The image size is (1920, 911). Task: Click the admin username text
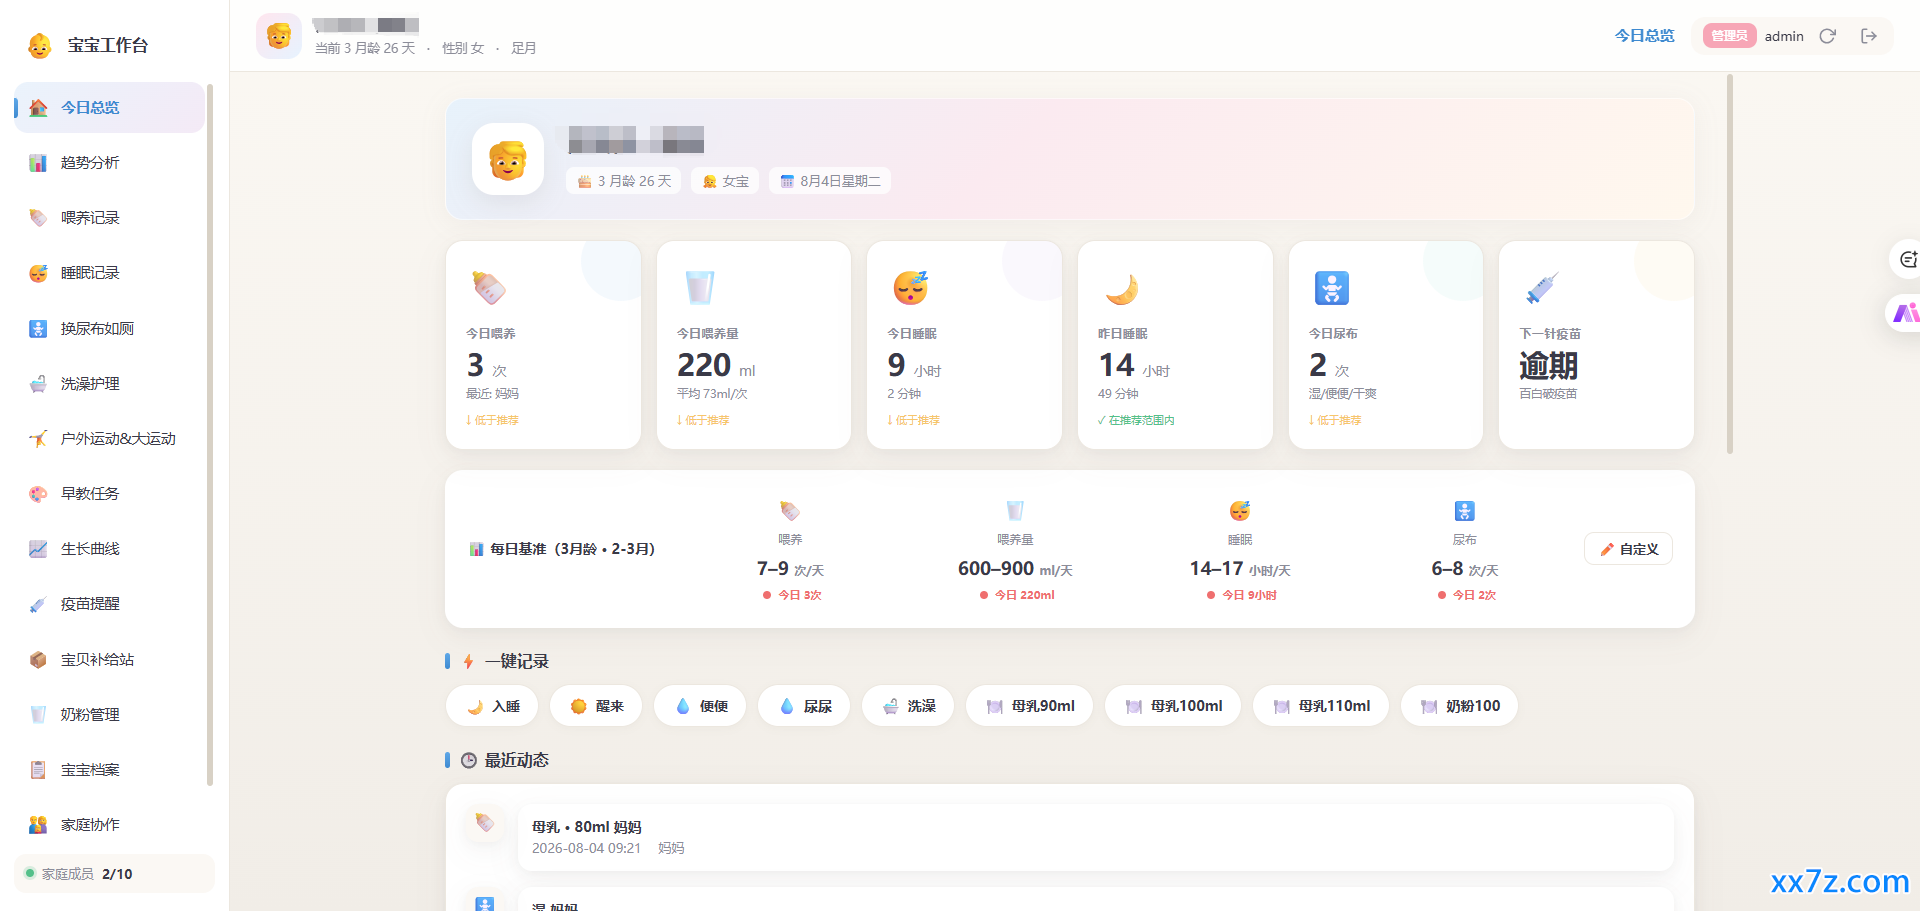coord(1784,36)
